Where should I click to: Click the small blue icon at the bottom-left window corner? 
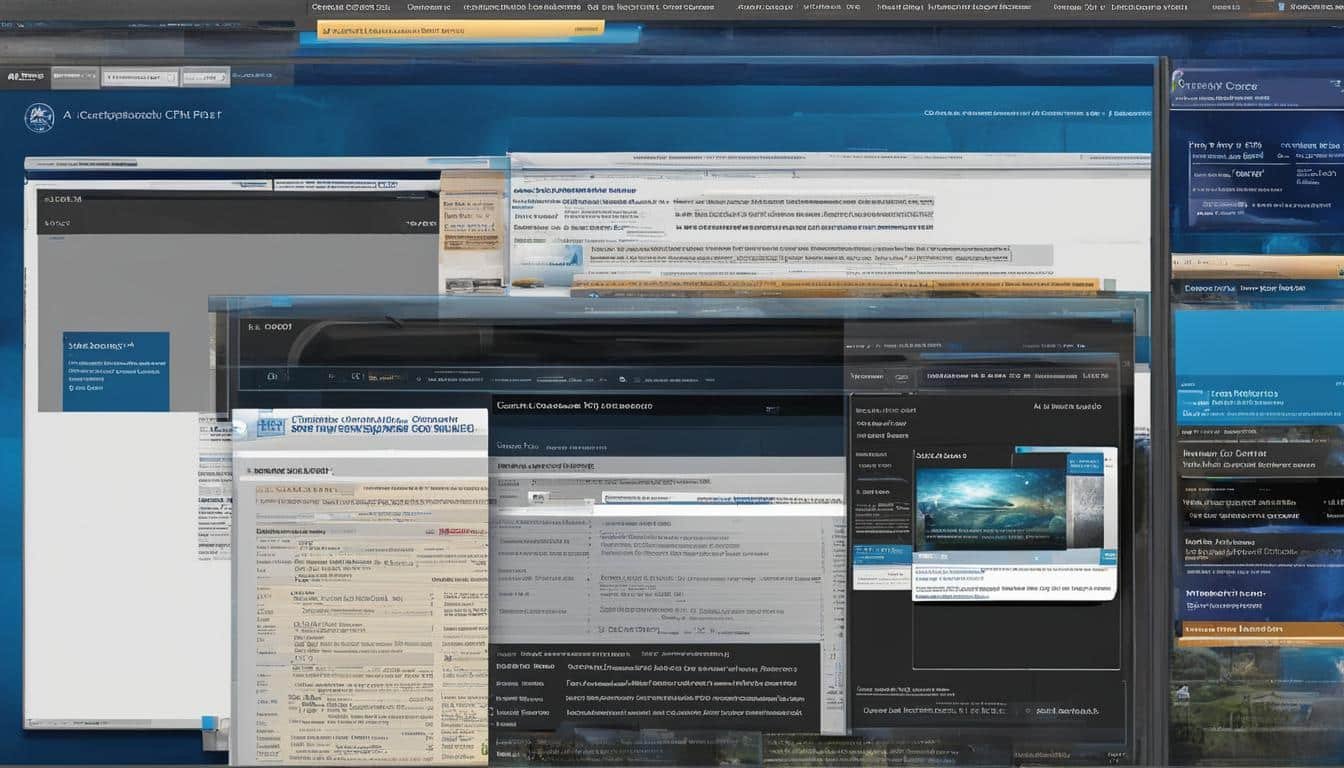click(x=207, y=722)
